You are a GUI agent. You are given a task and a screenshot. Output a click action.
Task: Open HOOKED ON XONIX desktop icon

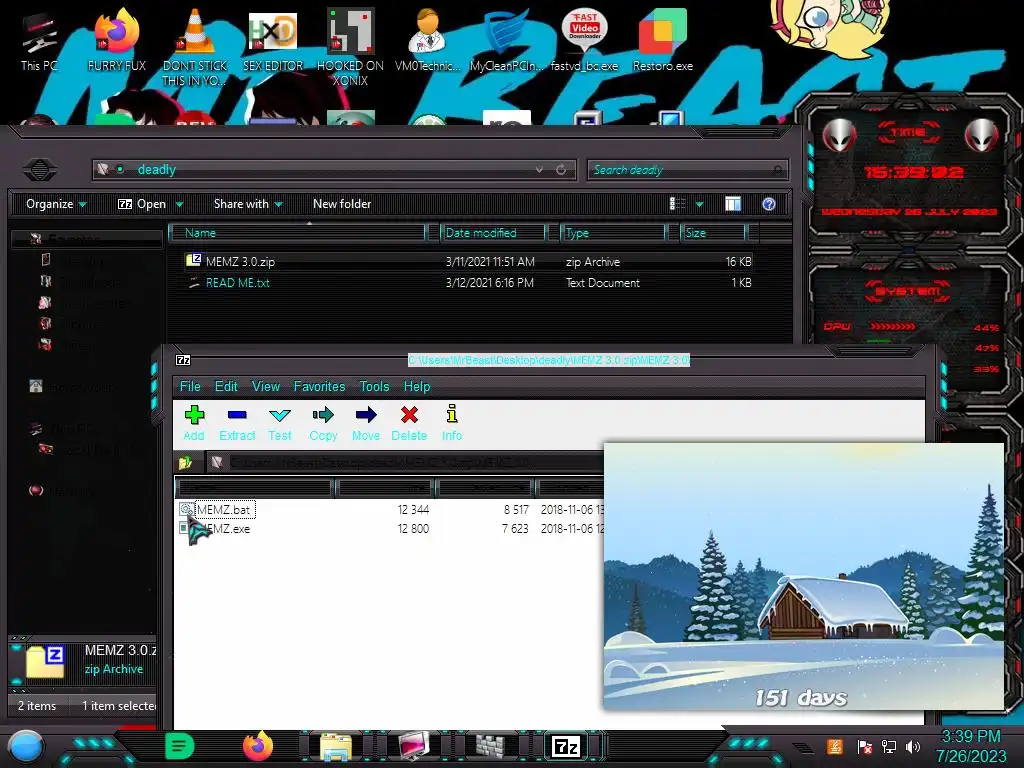(351, 47)
